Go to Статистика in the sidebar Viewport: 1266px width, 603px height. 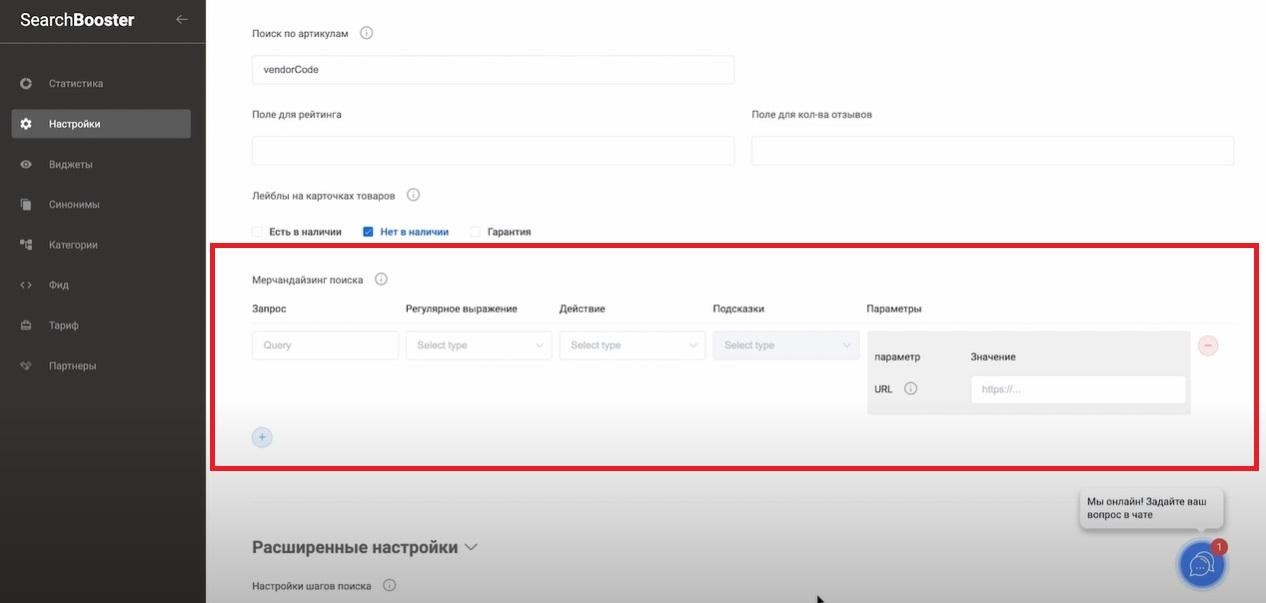[x=76, y=83]
